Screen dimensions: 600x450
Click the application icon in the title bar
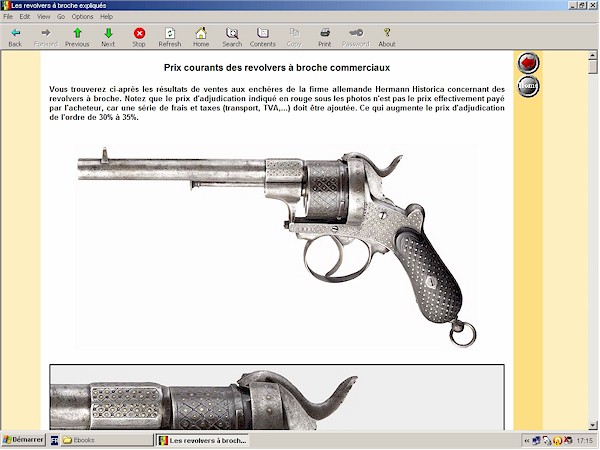click(x=6, y=5)
